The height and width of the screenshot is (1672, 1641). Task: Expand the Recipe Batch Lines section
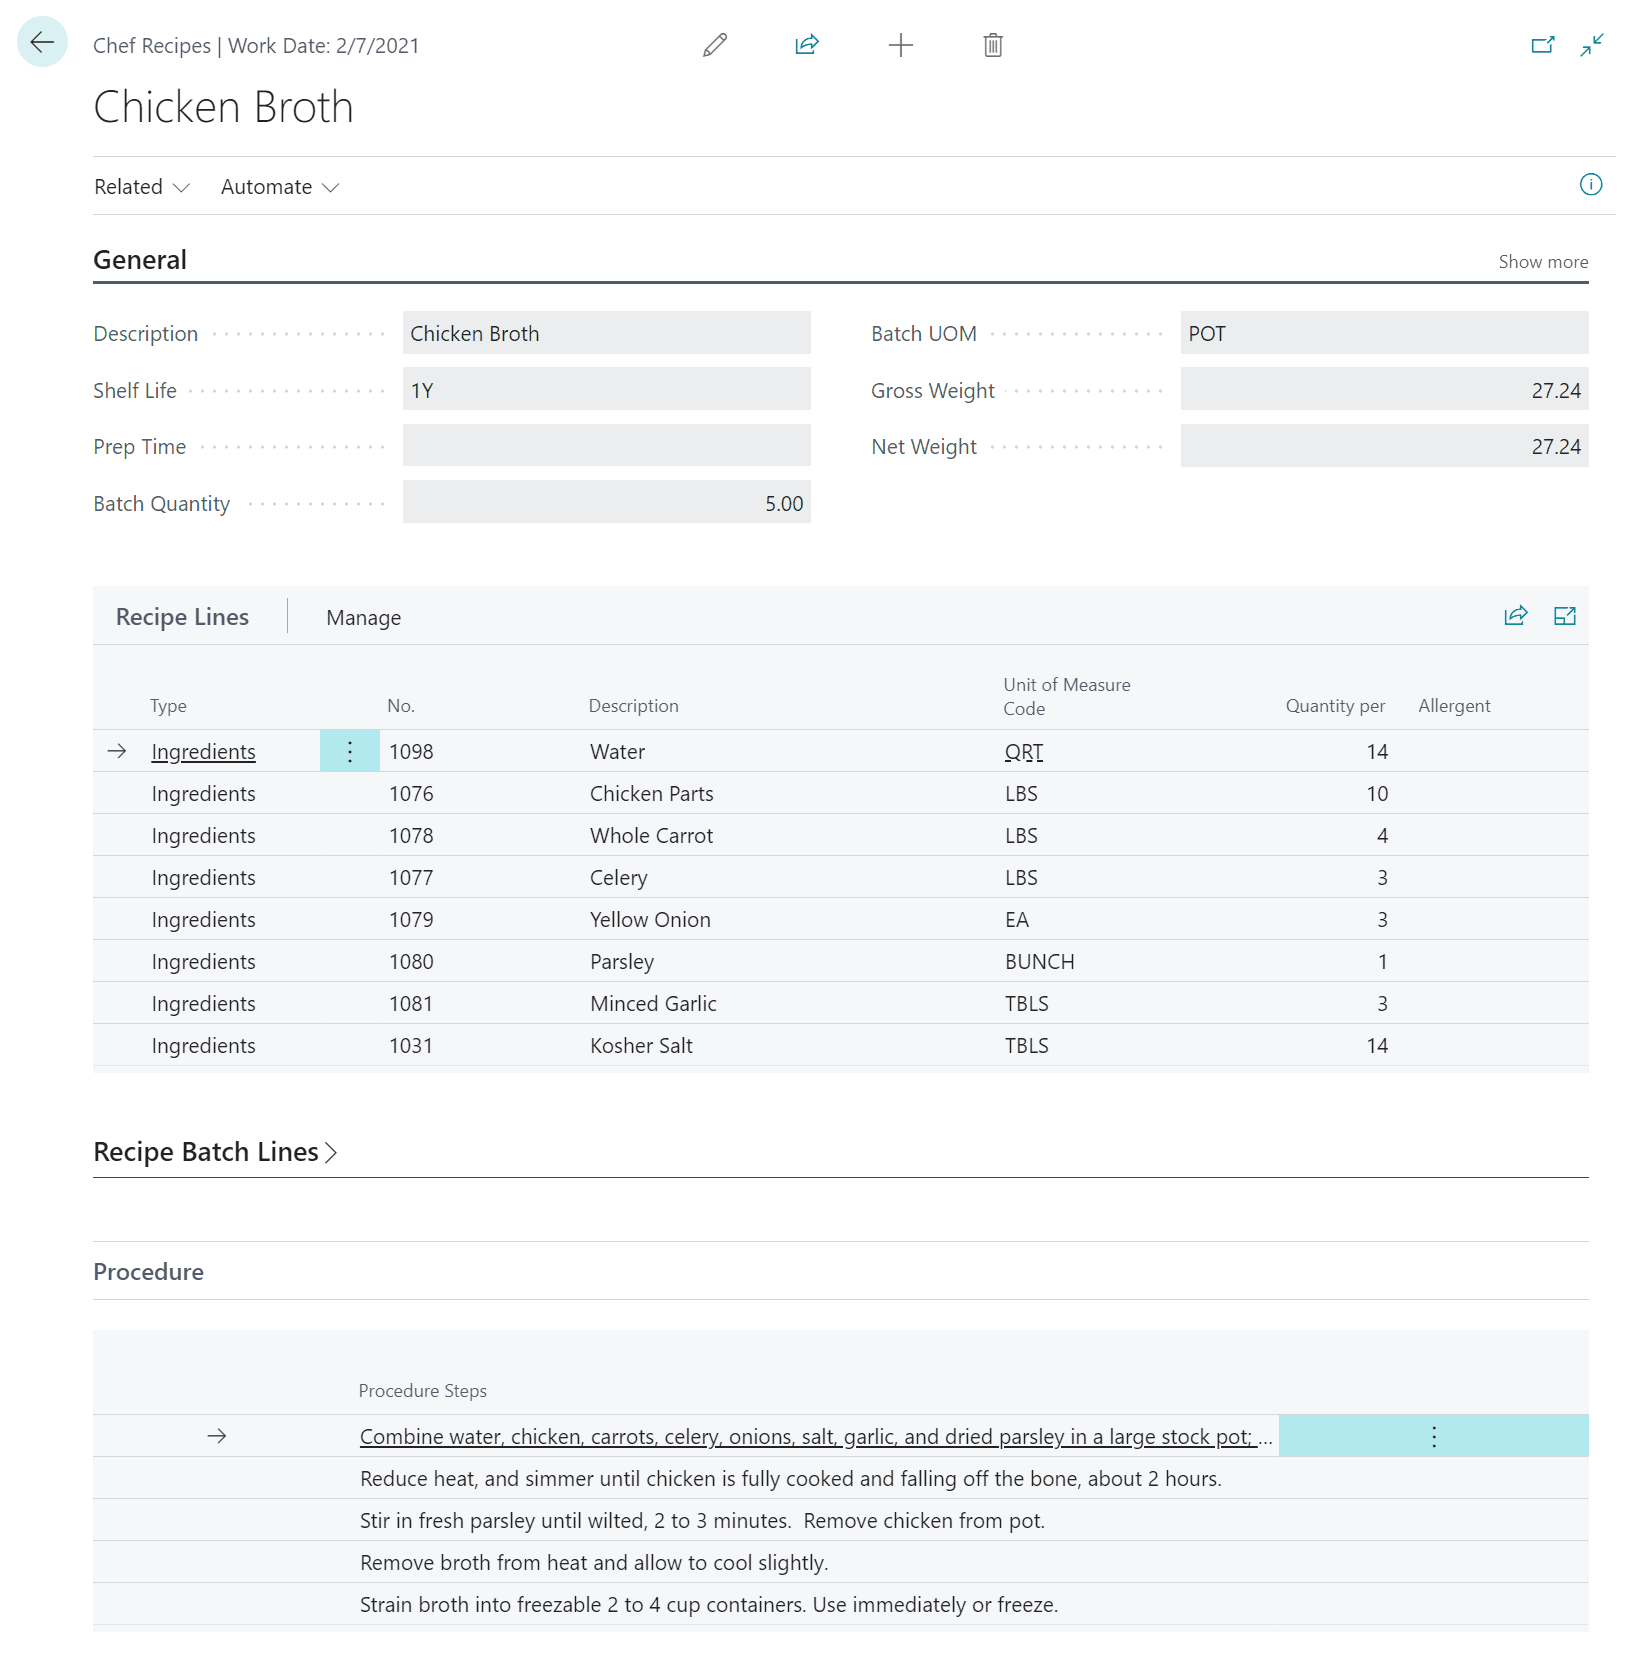215,1151
